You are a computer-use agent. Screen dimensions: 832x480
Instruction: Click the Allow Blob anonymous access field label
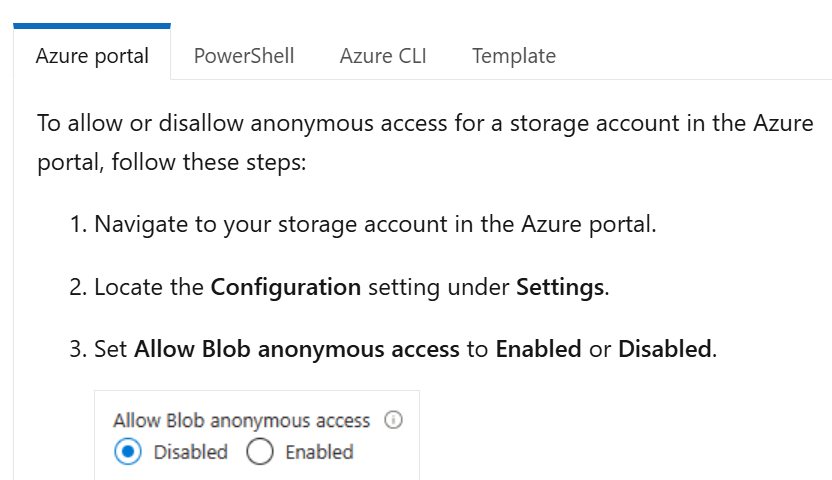click(241, 421)
